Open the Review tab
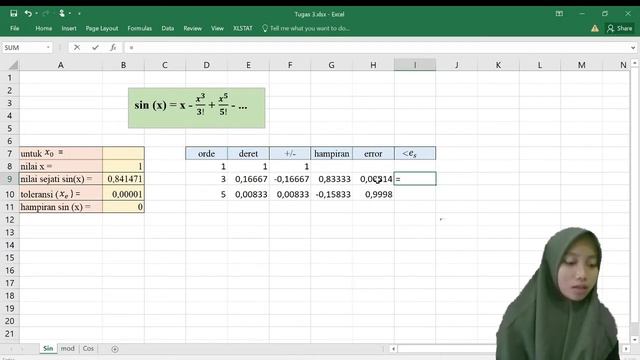The height and width of the screenshot is (360, 640). (x=193, y=28)
